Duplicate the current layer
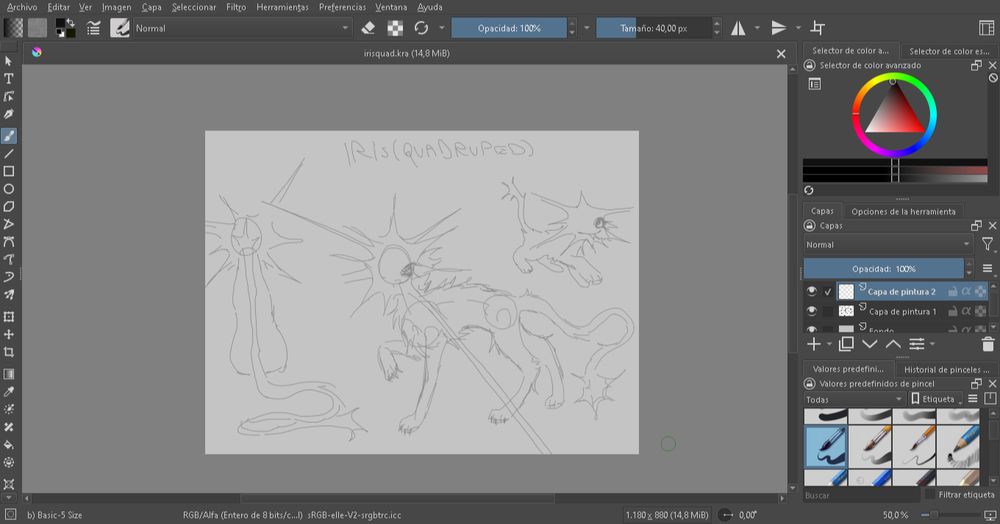 (846, 344)
